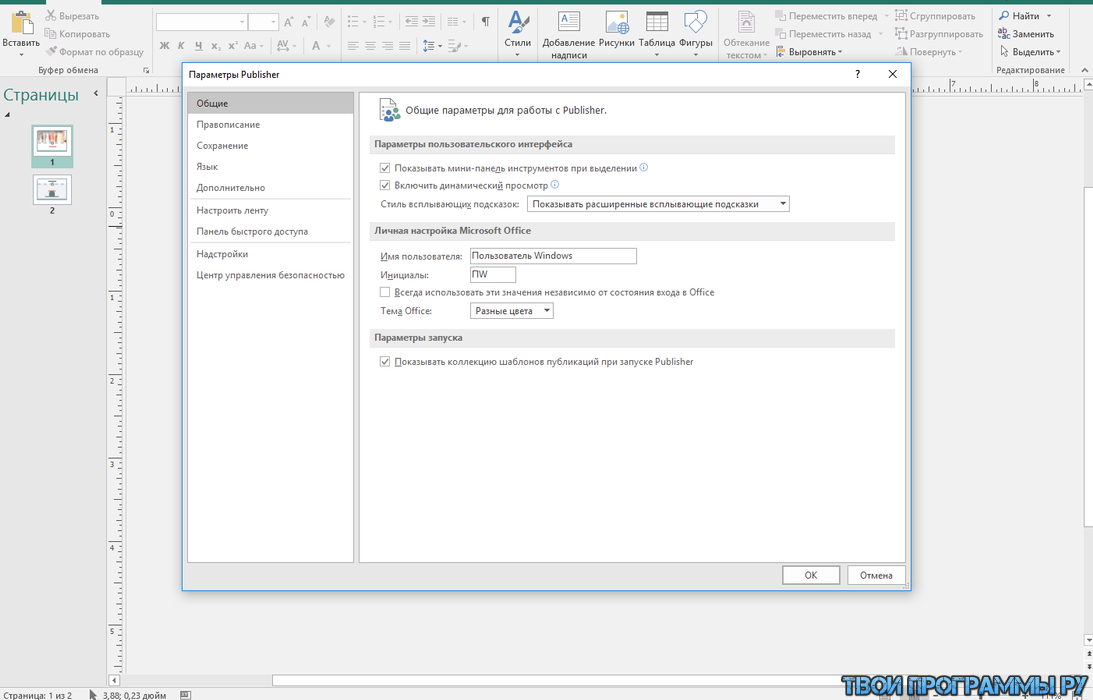The width and height of the screenshot is (1093, 700).
Task: Click Заменить replace icon
Action: 1004,33
